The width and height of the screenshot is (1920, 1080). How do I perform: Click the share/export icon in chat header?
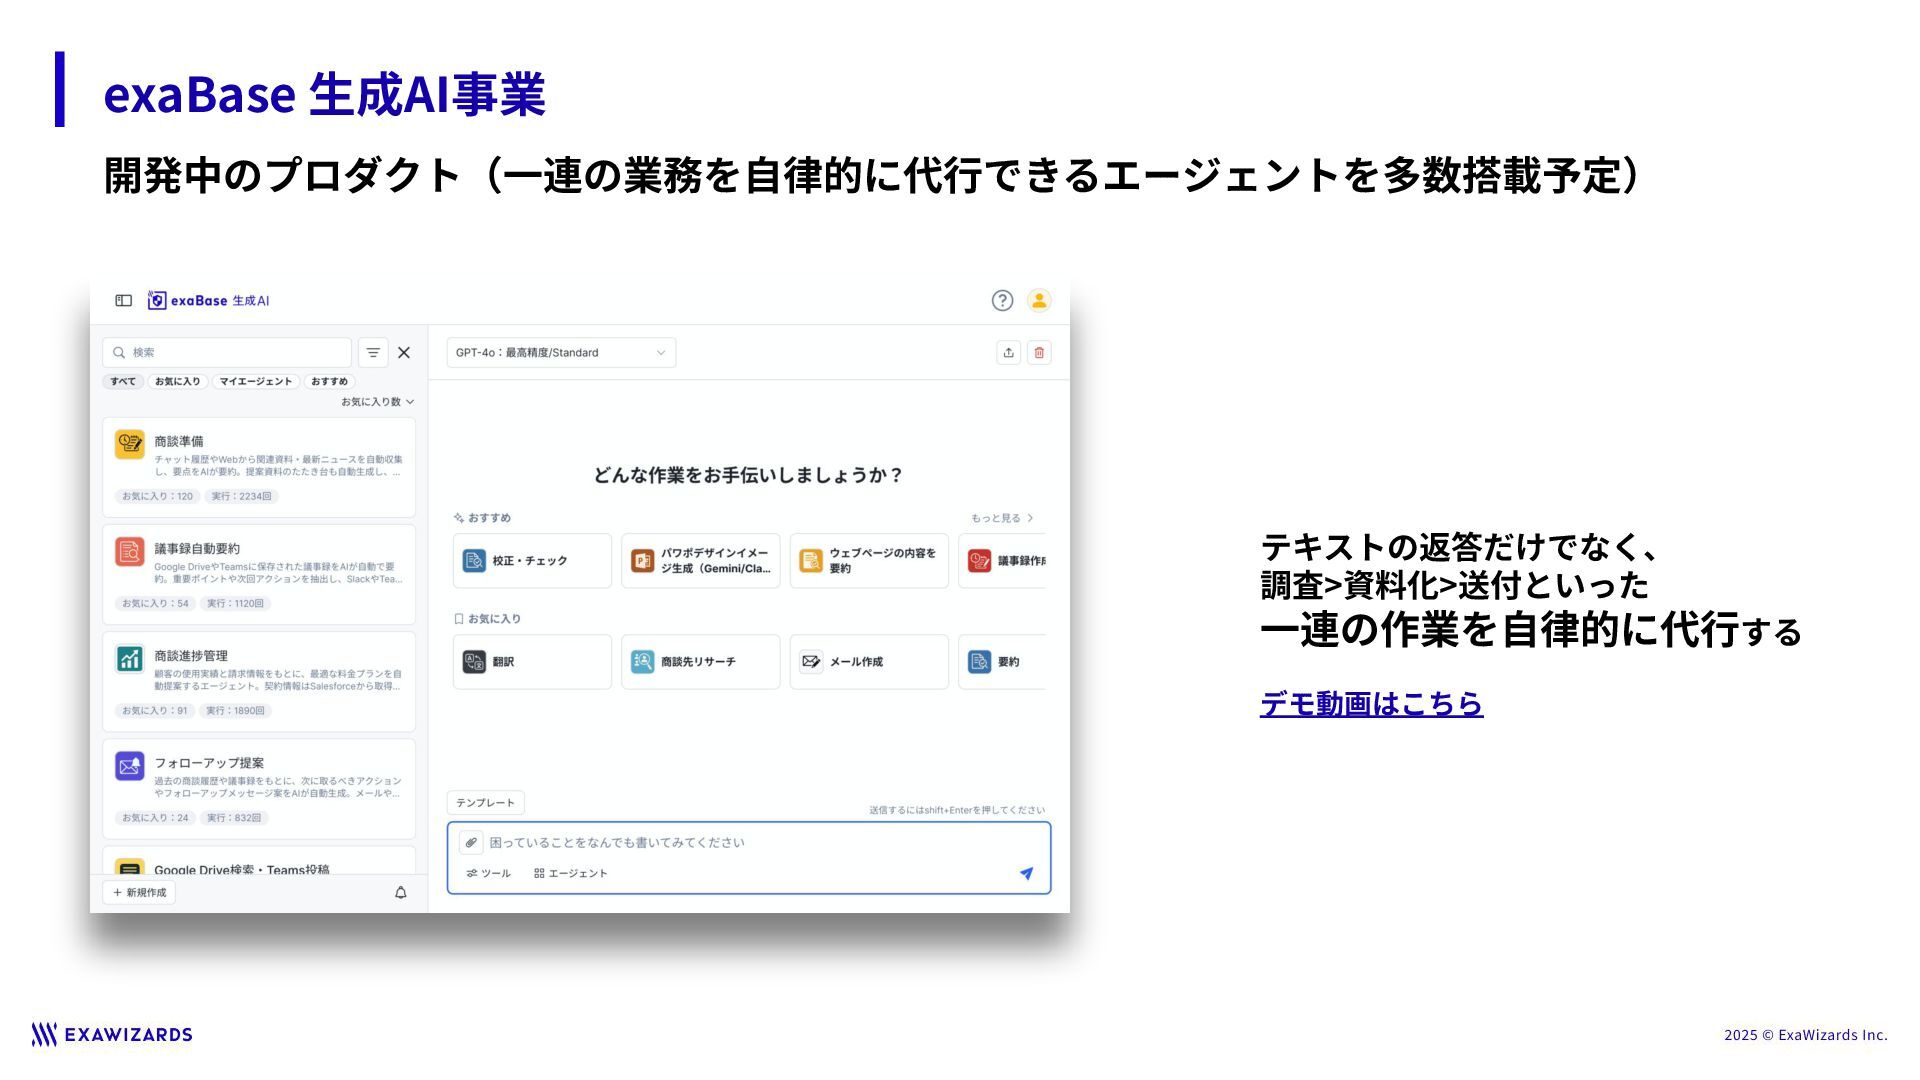point(1008,352)
